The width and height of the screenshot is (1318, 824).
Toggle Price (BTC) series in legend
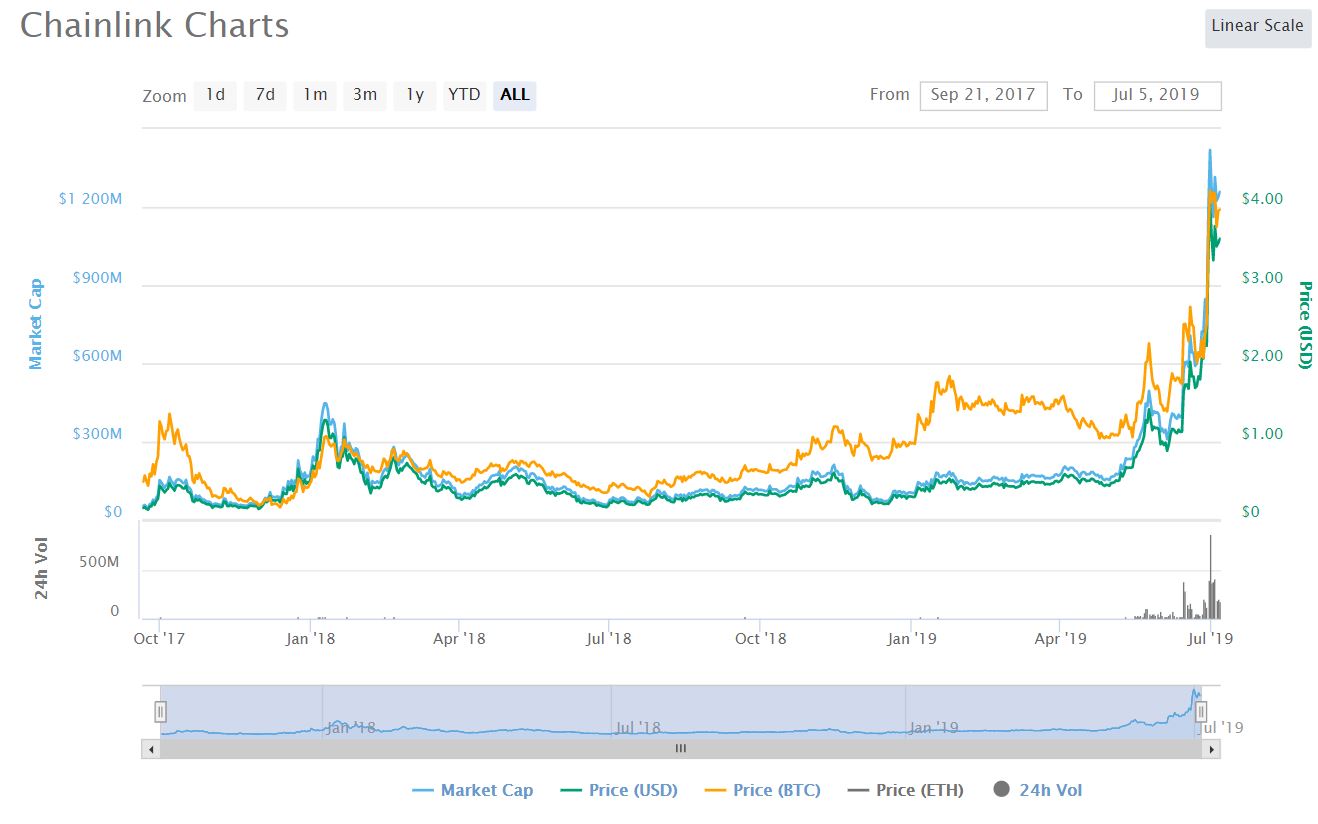(x=762, y=790)
